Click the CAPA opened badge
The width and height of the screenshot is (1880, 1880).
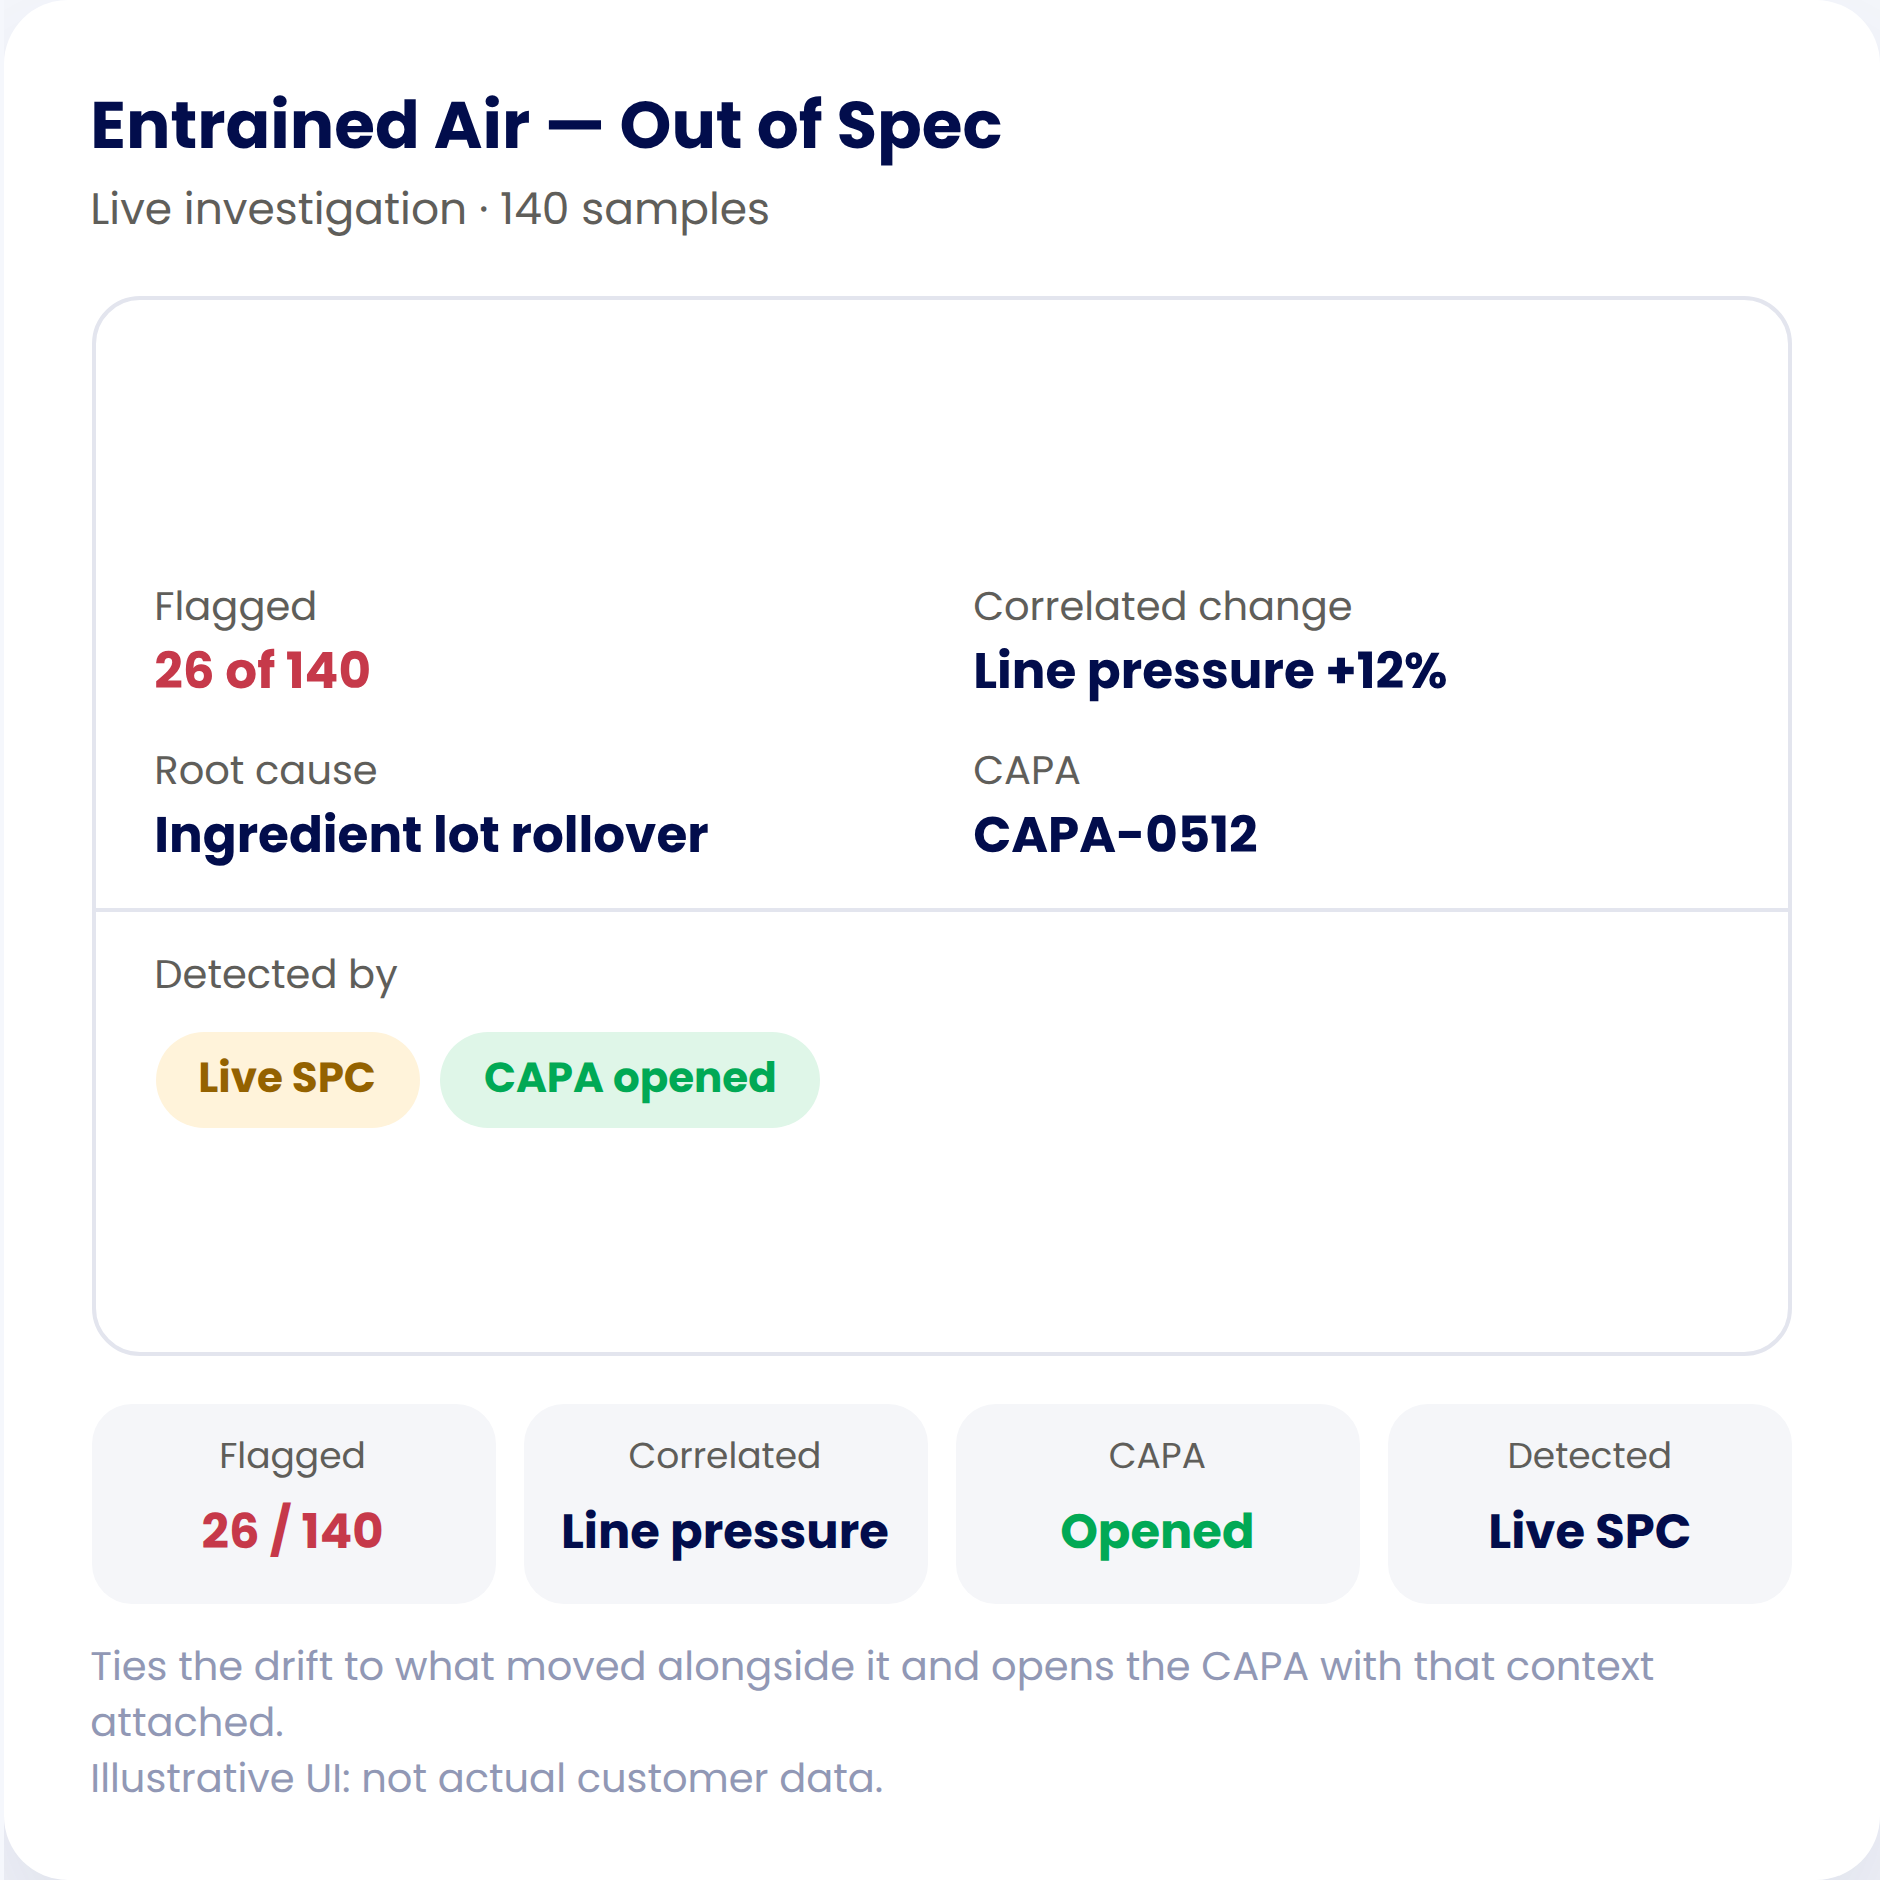[x=629, y=1079]
